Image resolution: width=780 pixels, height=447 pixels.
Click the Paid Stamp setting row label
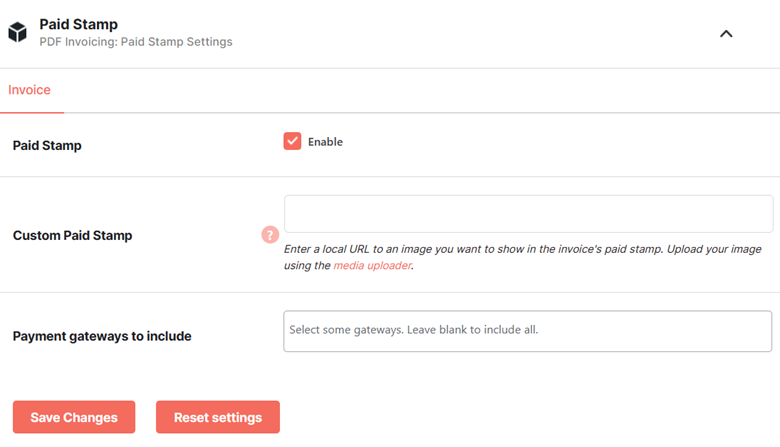[x=47, y=146]
